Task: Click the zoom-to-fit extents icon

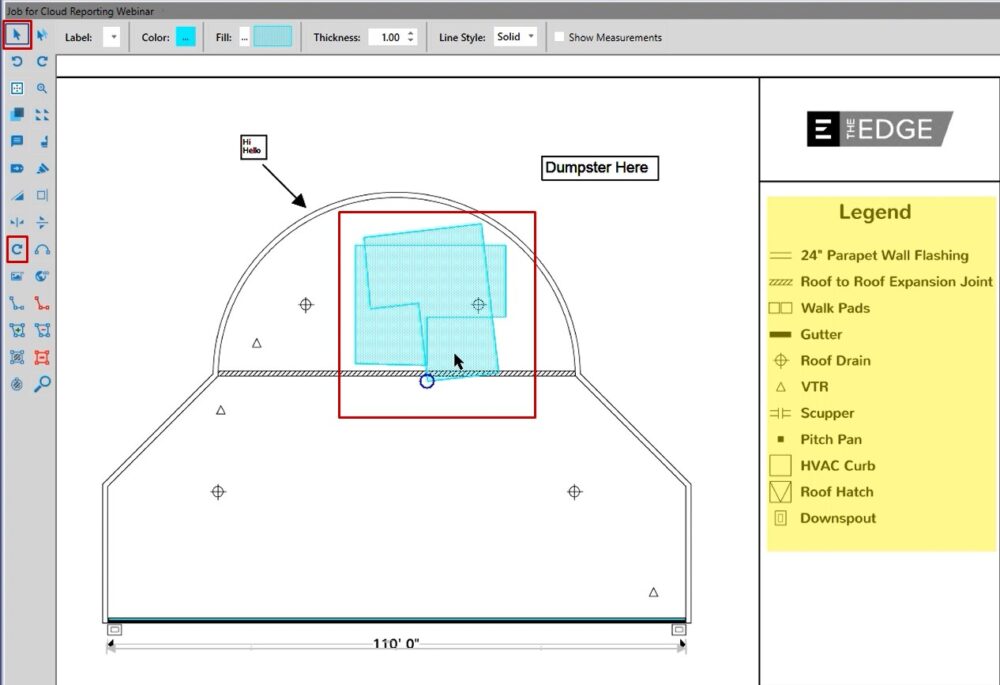Action: [x=17, y=89]
